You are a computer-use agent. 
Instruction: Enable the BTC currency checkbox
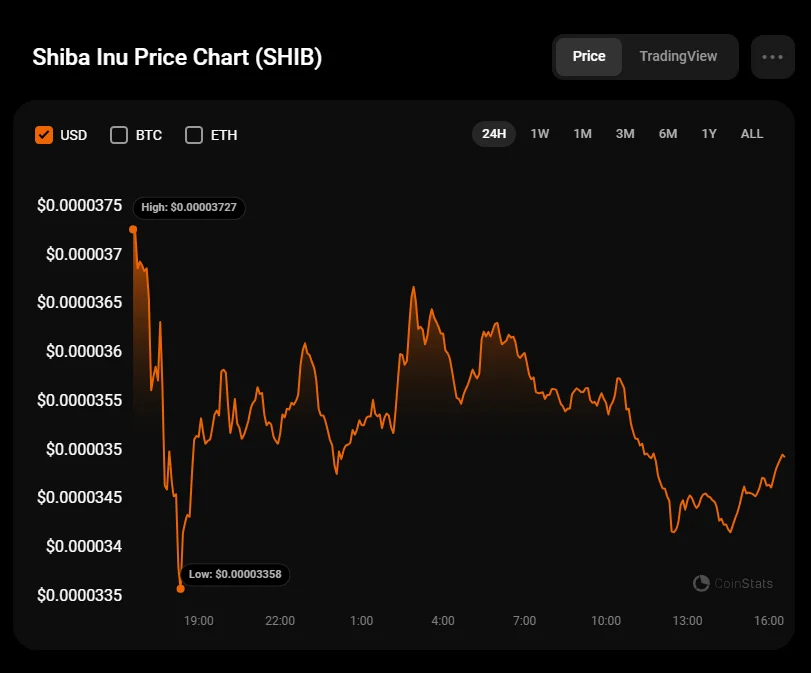119,135
